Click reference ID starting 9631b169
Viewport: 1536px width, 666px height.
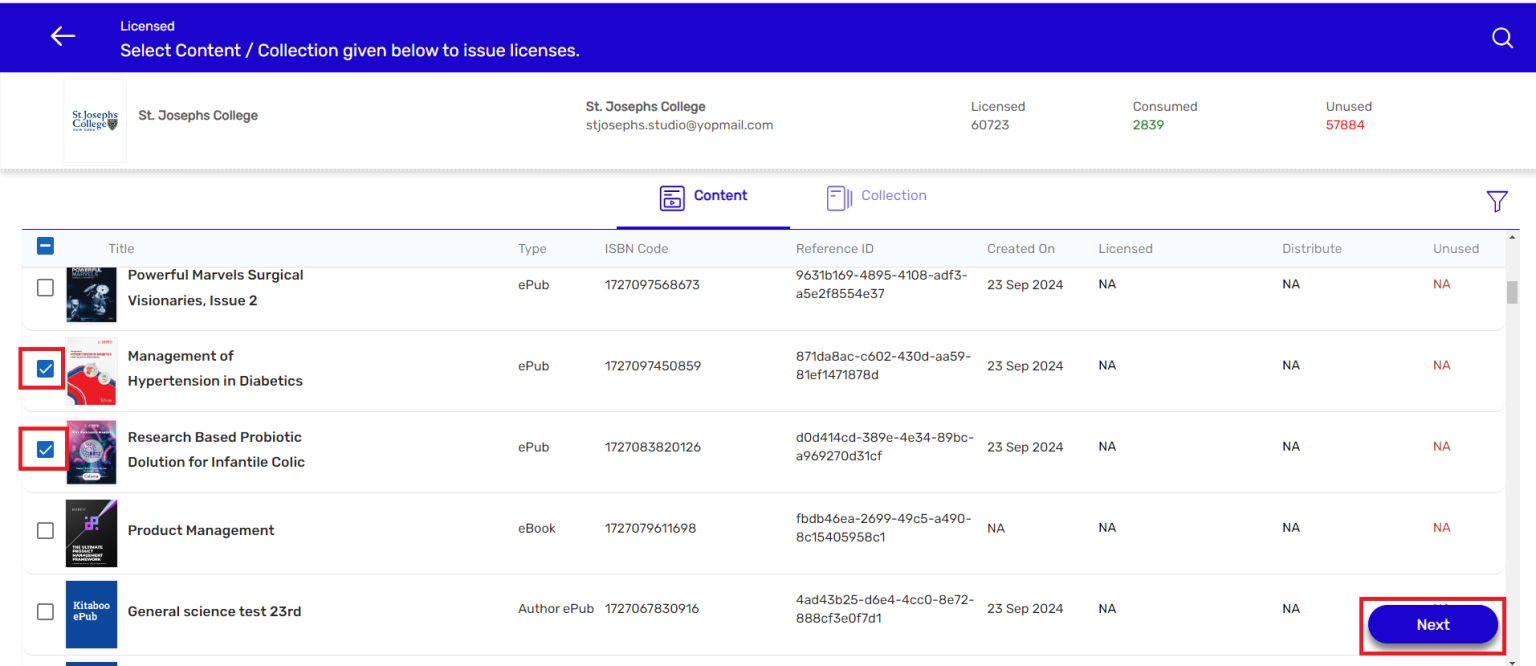coord(882,285)
